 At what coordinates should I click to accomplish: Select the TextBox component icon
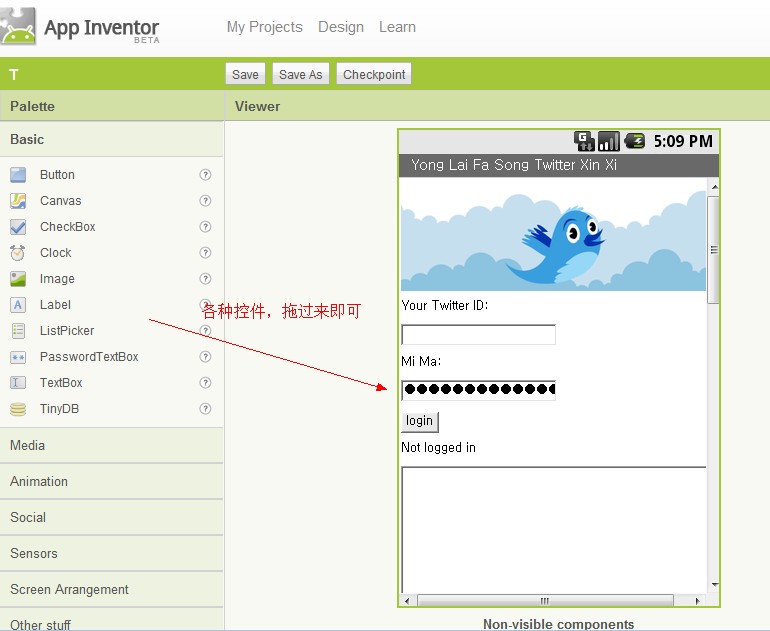click(x=18, y=383)
